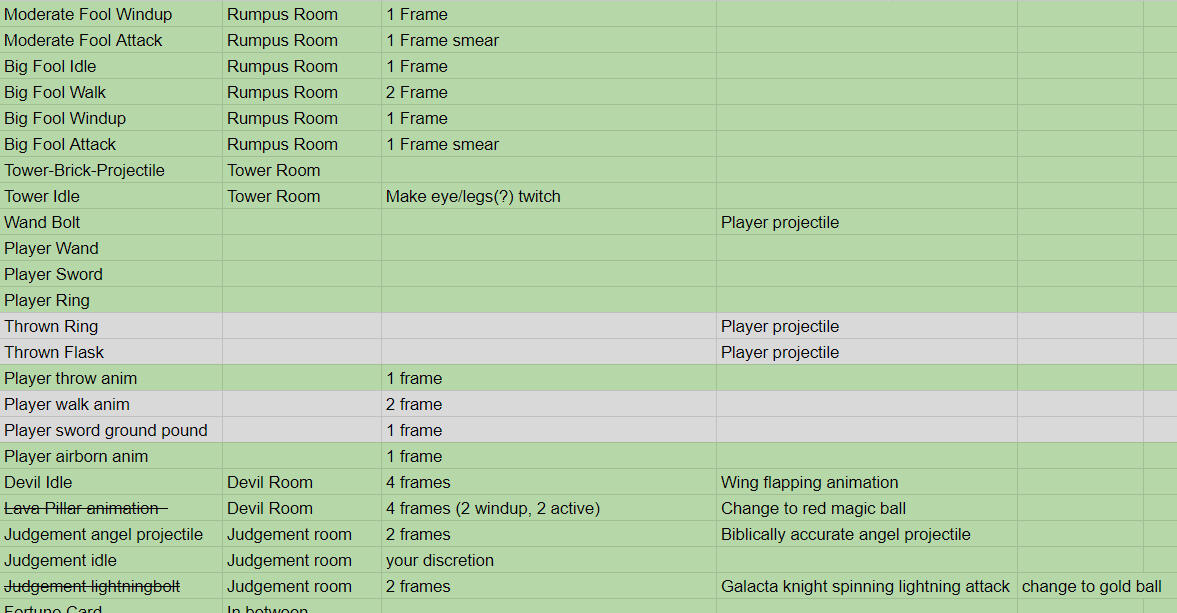Click the "Player airborn anim" cell
Screen dimensions: 1177x613
coord(76,456)
